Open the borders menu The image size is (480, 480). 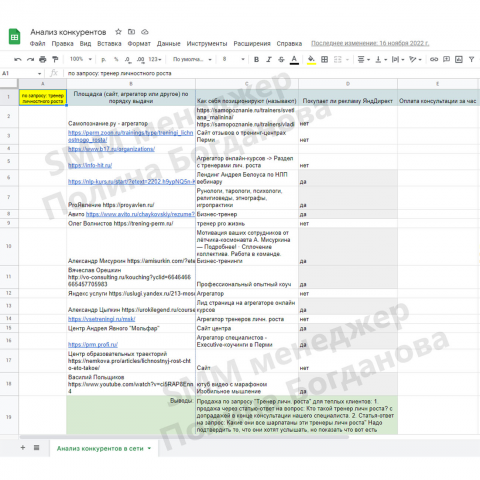[x=324, y=59]
